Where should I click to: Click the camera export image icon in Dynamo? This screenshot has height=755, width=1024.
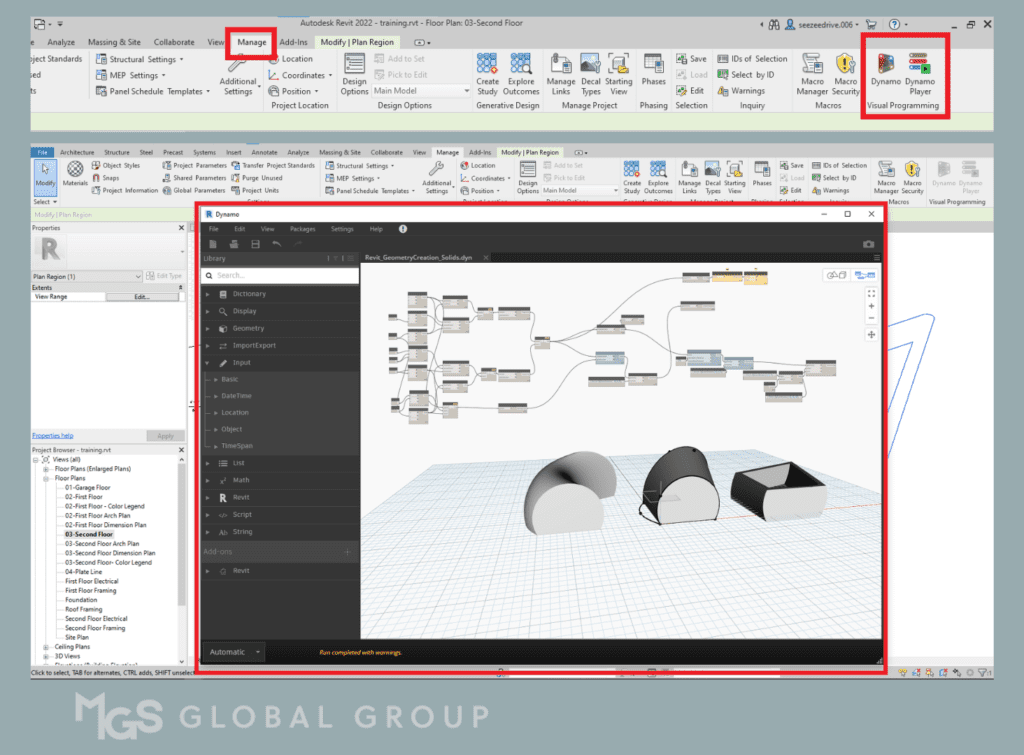click(868, 244)
